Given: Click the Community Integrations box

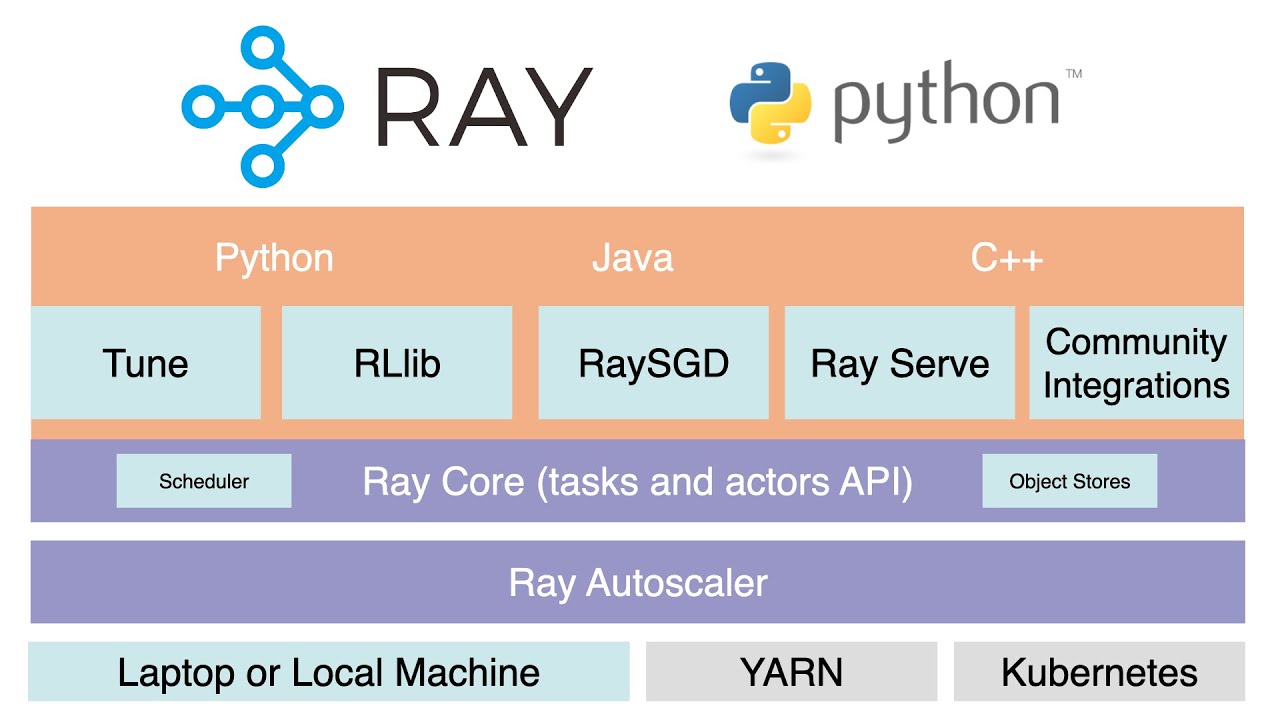Looking at the screenshot, I should point(1136,362).
